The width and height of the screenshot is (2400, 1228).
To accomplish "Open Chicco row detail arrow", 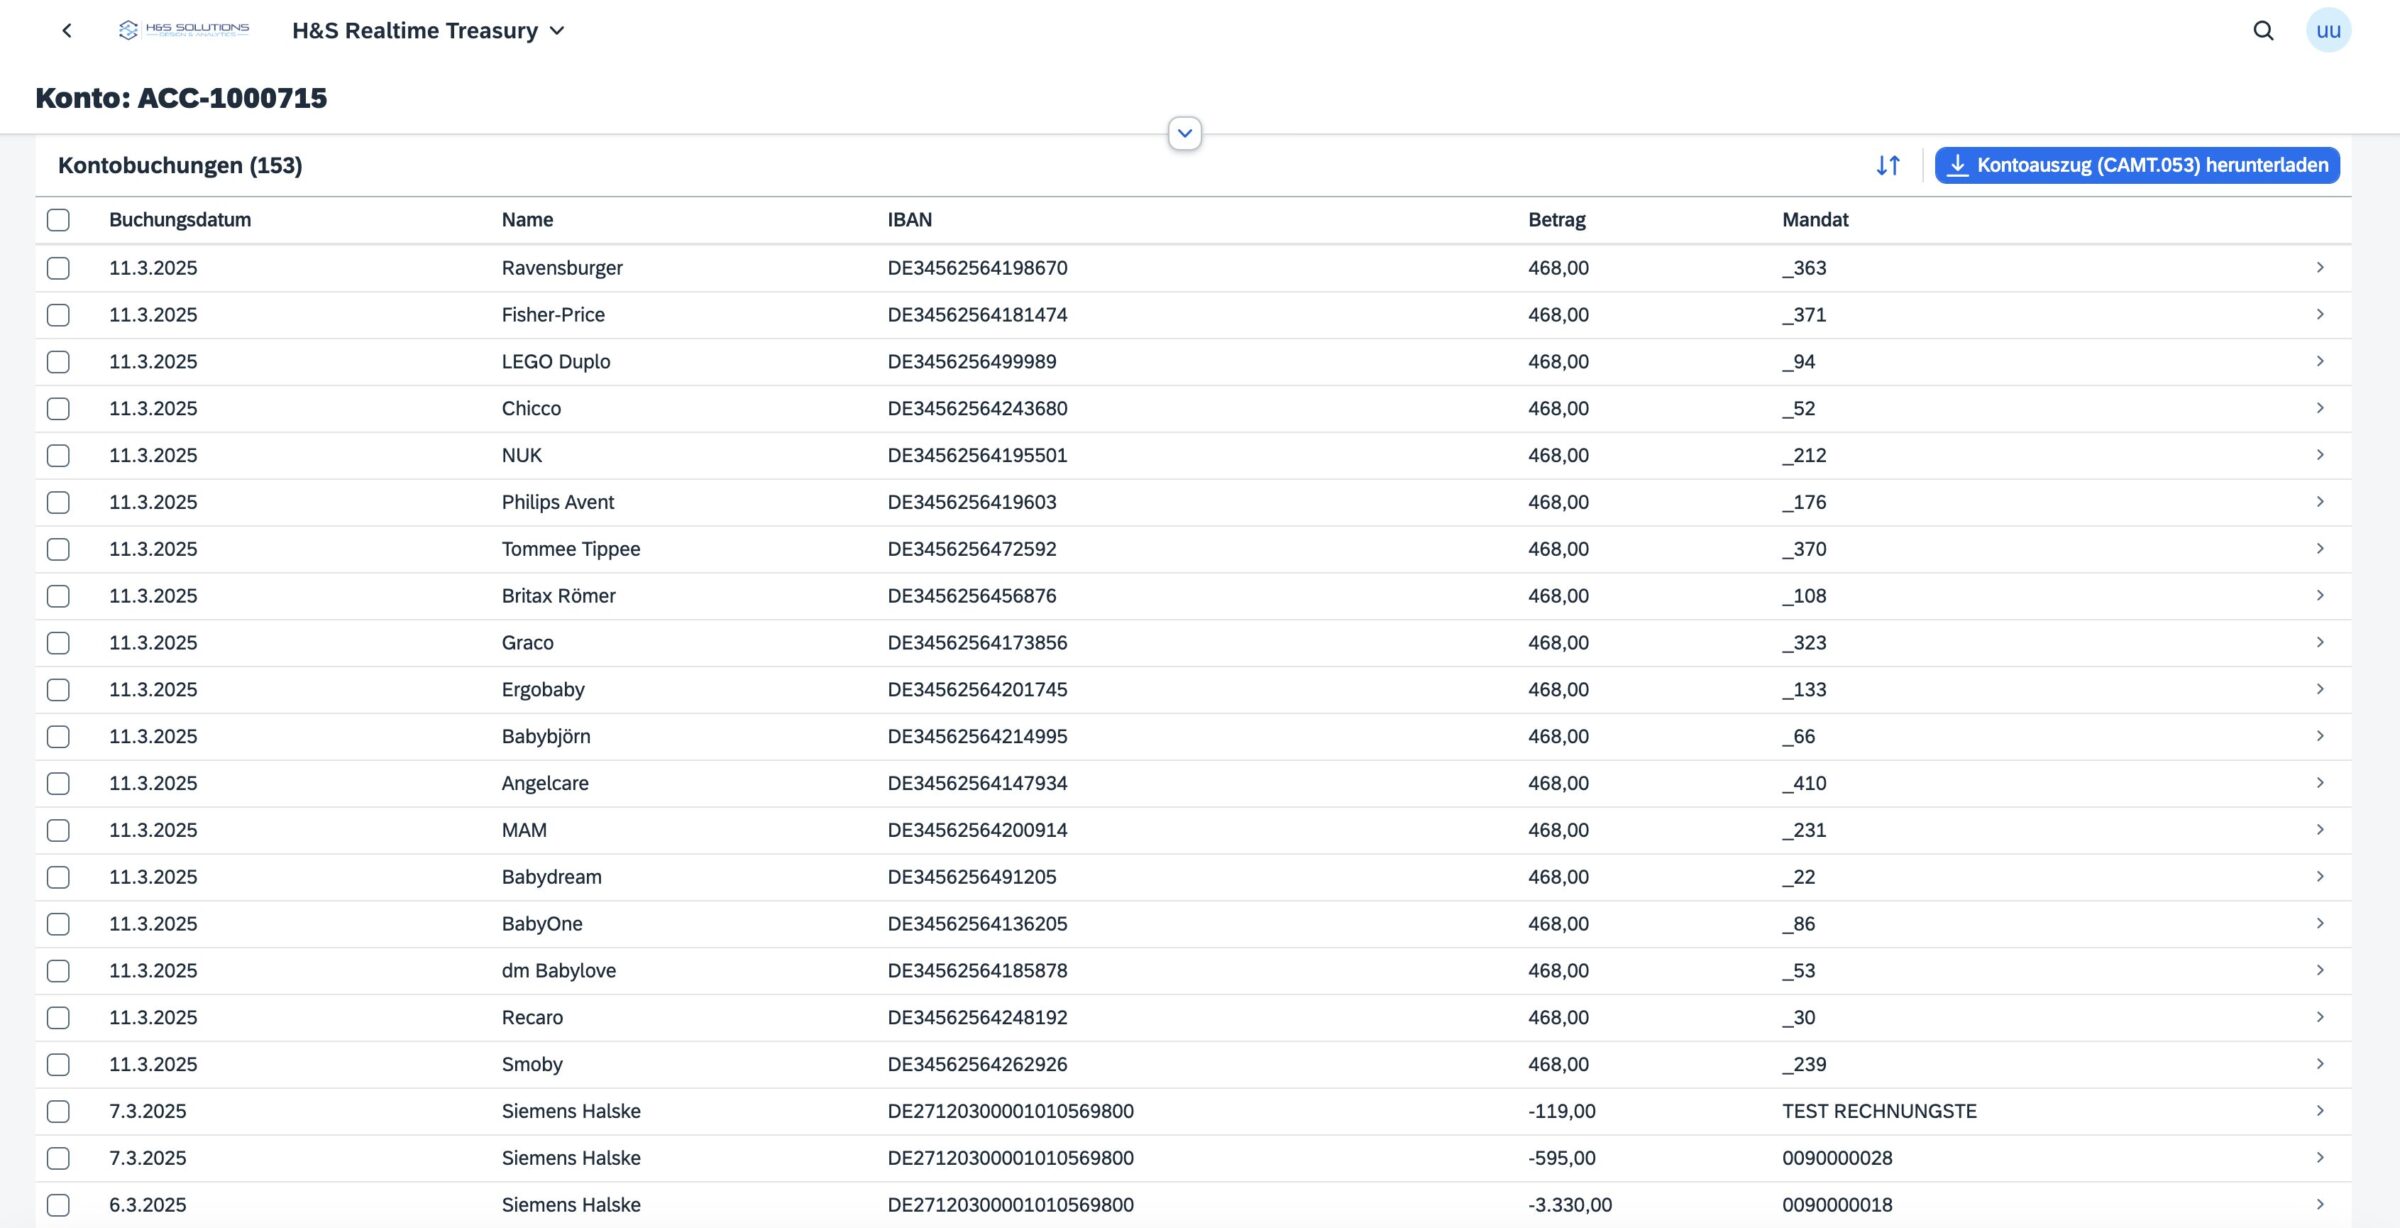I will pos(2320,409).
